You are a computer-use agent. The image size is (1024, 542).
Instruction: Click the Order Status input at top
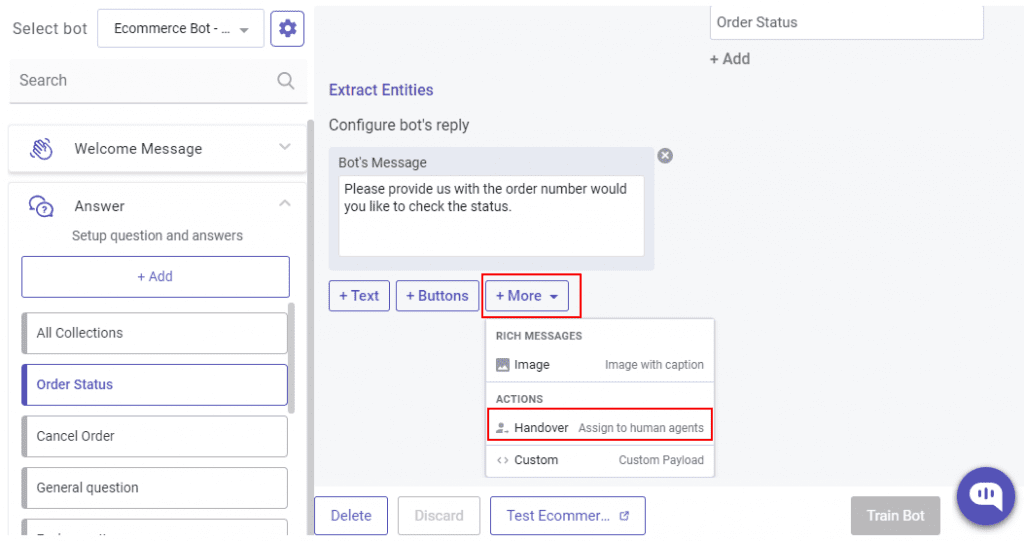click(846, 22)
